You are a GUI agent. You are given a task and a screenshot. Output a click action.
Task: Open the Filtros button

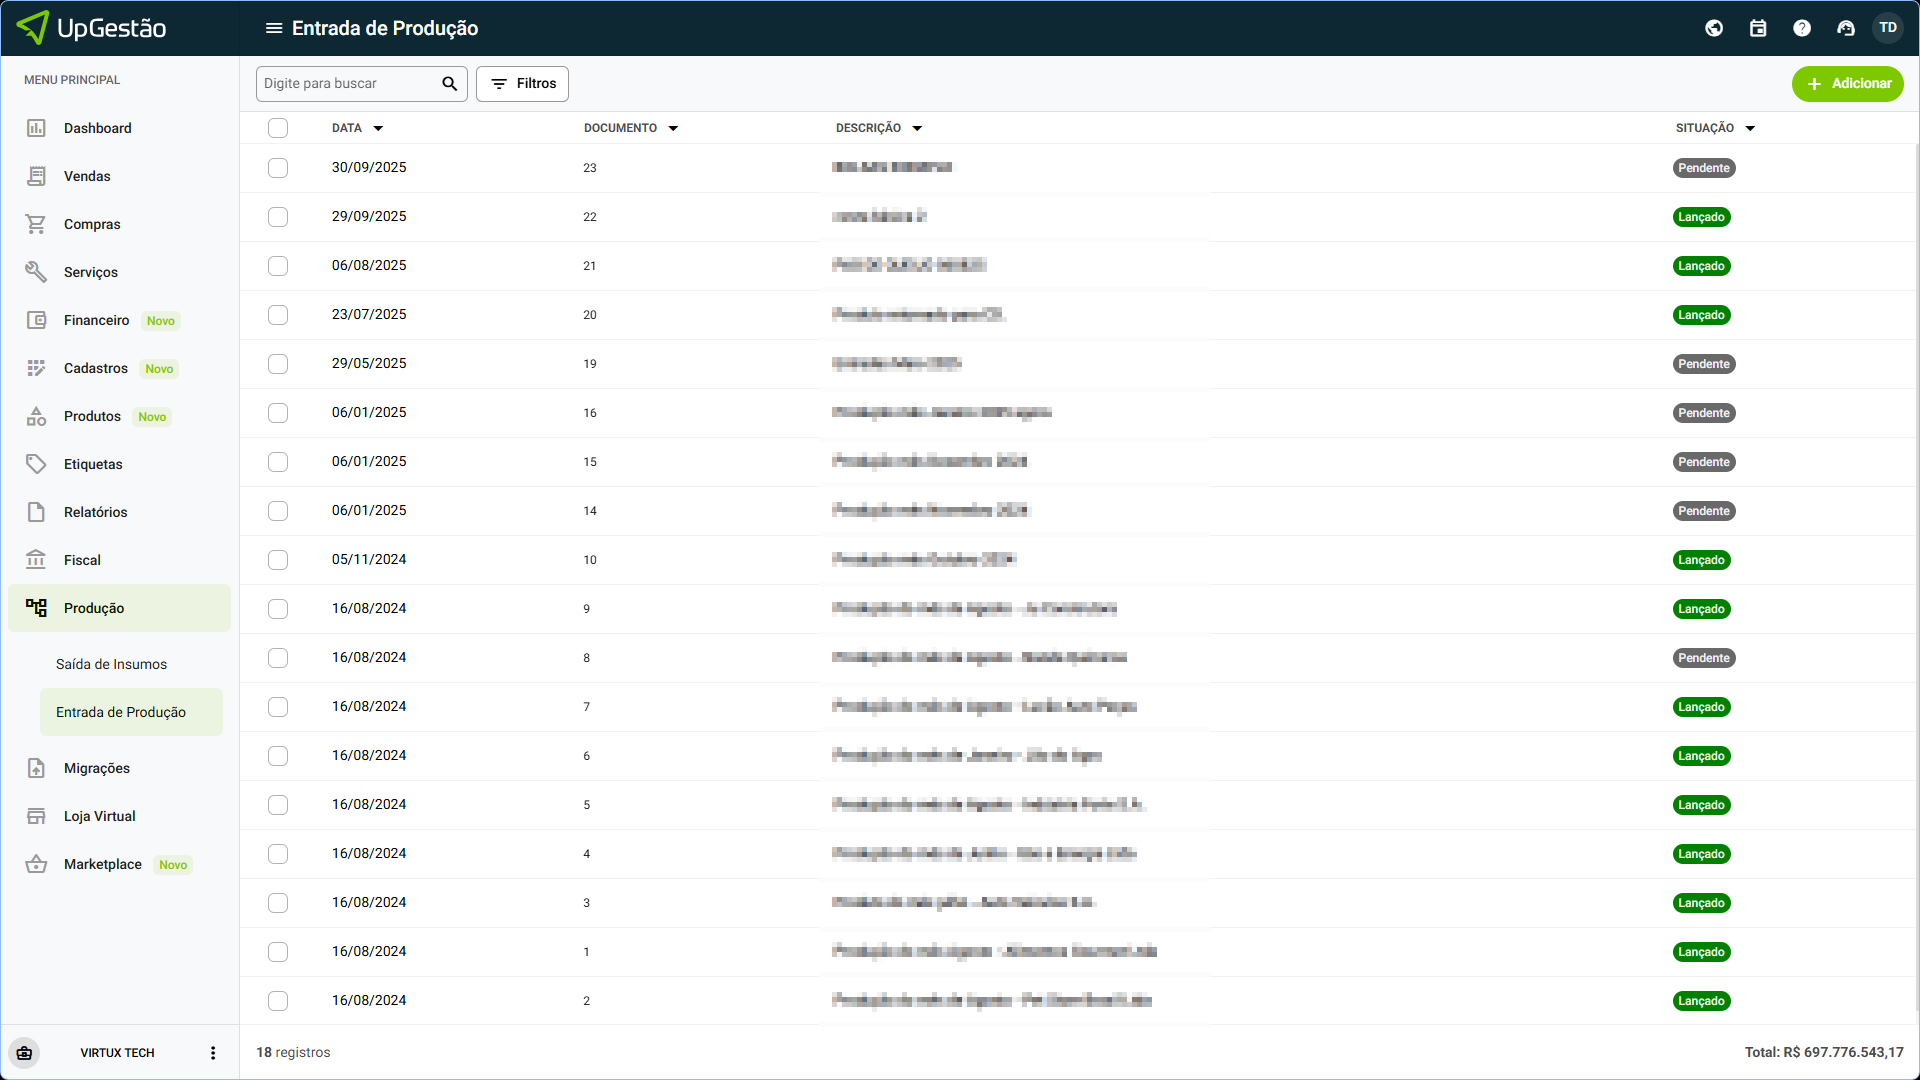pyautogui.click(x=522, y=84)
